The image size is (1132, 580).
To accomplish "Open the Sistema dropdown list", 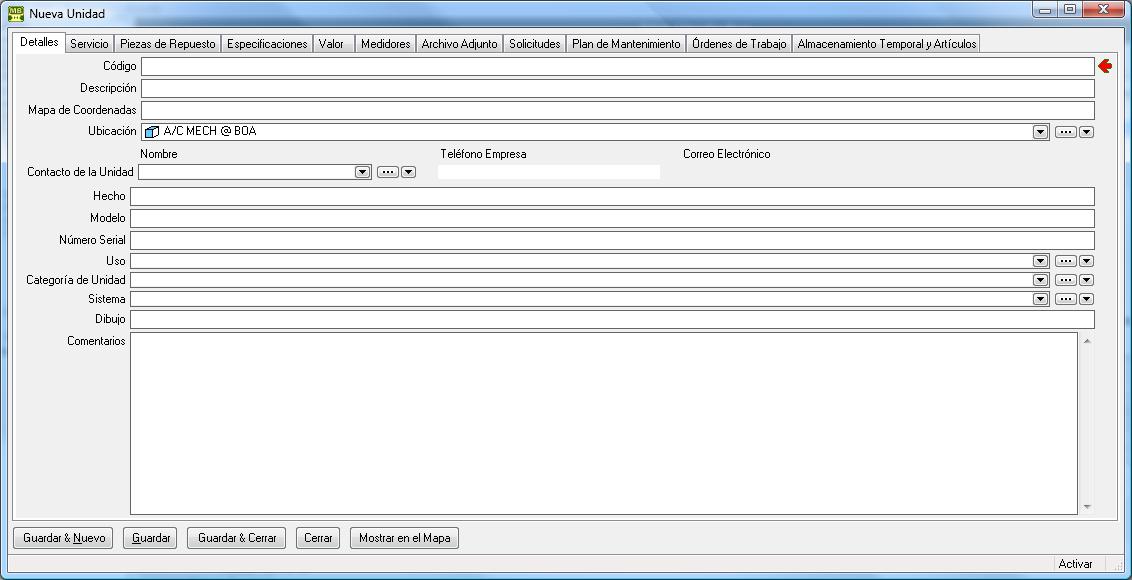I will coord(1040,299).
